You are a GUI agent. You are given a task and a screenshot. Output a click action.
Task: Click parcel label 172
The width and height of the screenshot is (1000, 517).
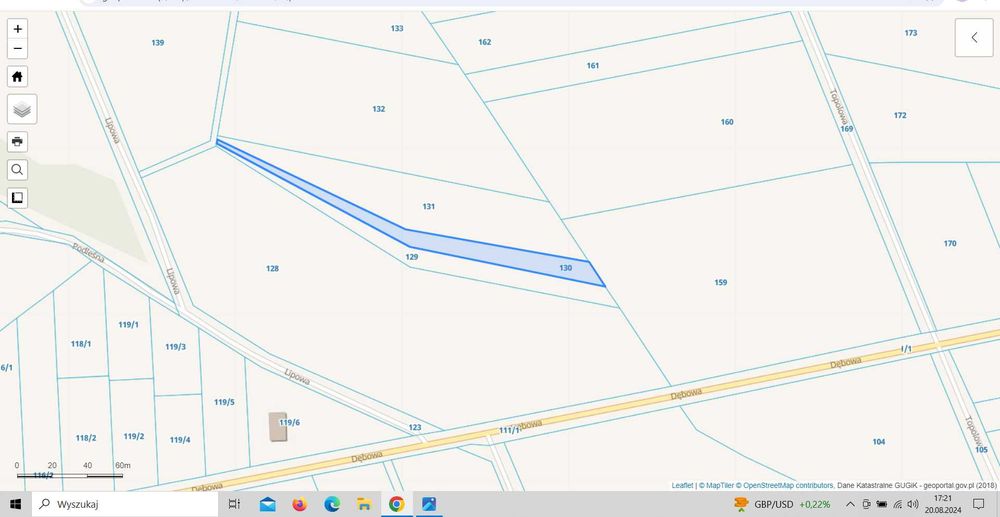click(900, 115)
